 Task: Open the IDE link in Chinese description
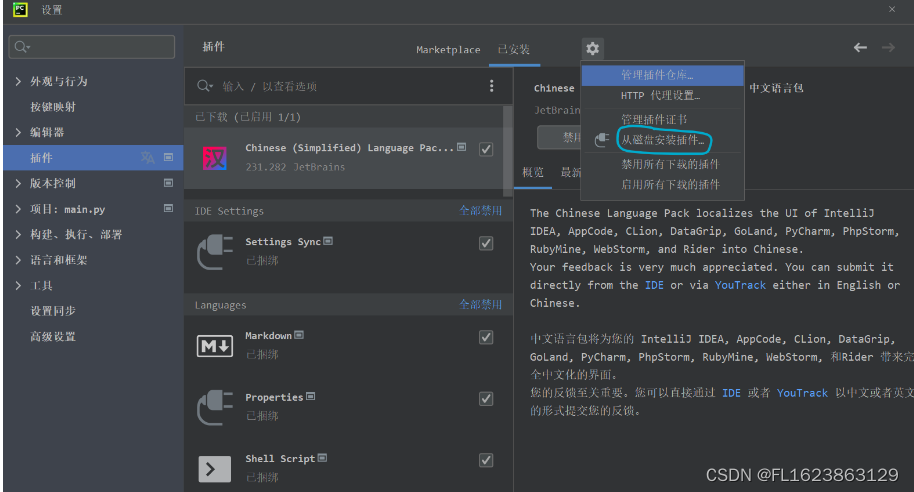point(731,393)
